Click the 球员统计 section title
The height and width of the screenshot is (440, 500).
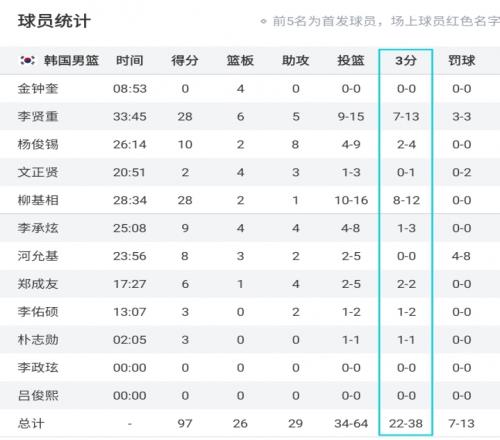(54, 21)
